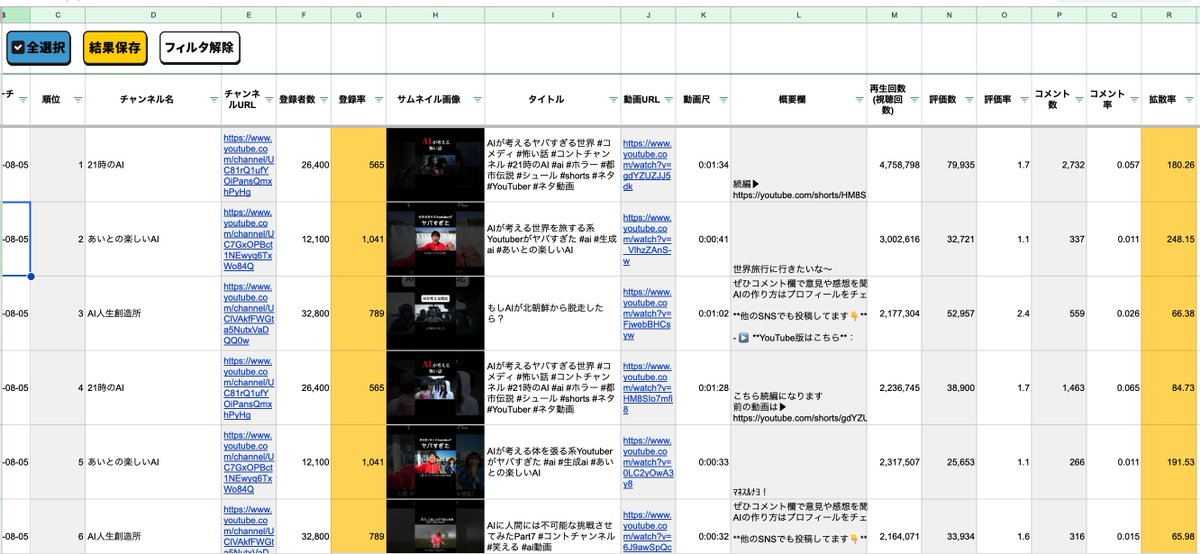Open the video link ending in 0LC2yOwA3y8

point(647,461)
